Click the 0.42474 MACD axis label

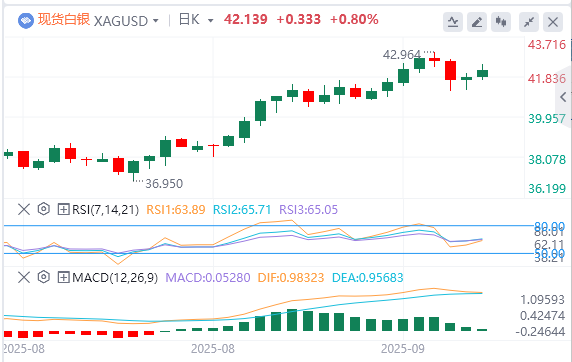[x=542, y=316]
